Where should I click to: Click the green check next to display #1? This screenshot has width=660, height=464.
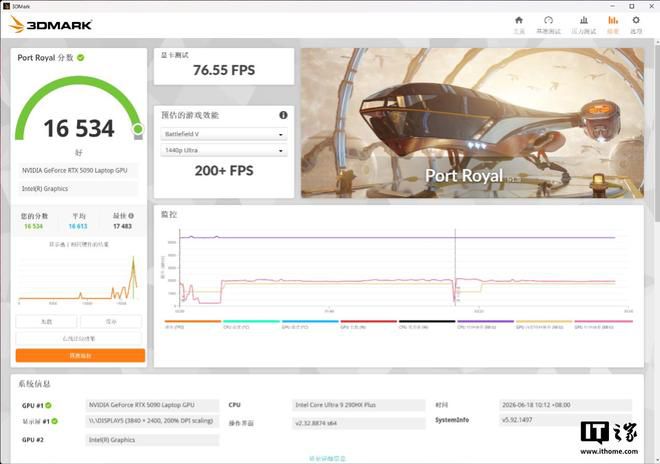[55, 421]
